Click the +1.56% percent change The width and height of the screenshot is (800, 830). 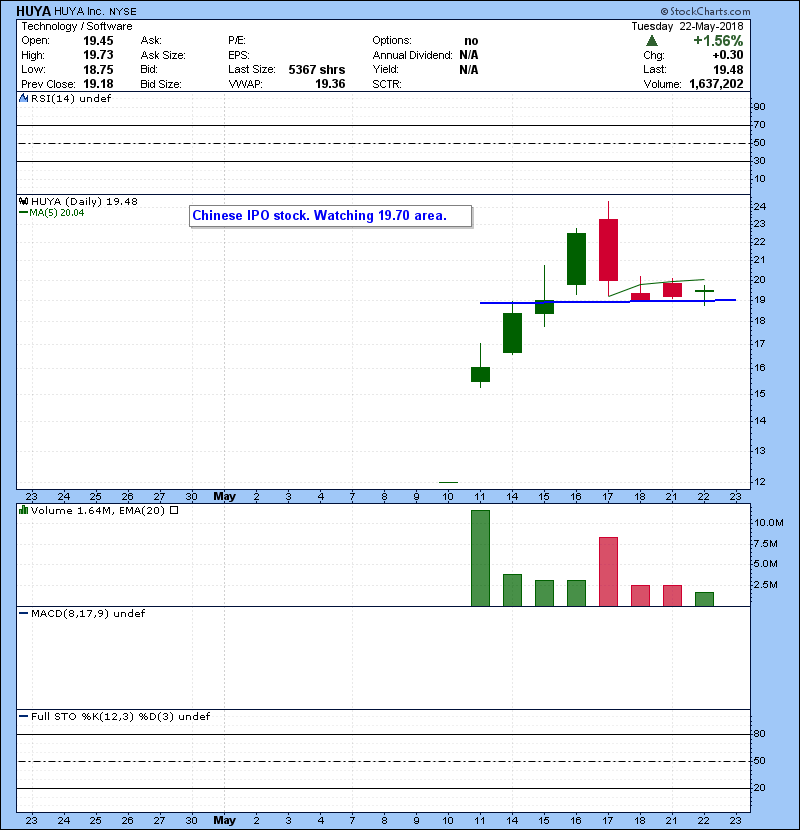coord(718,41)
